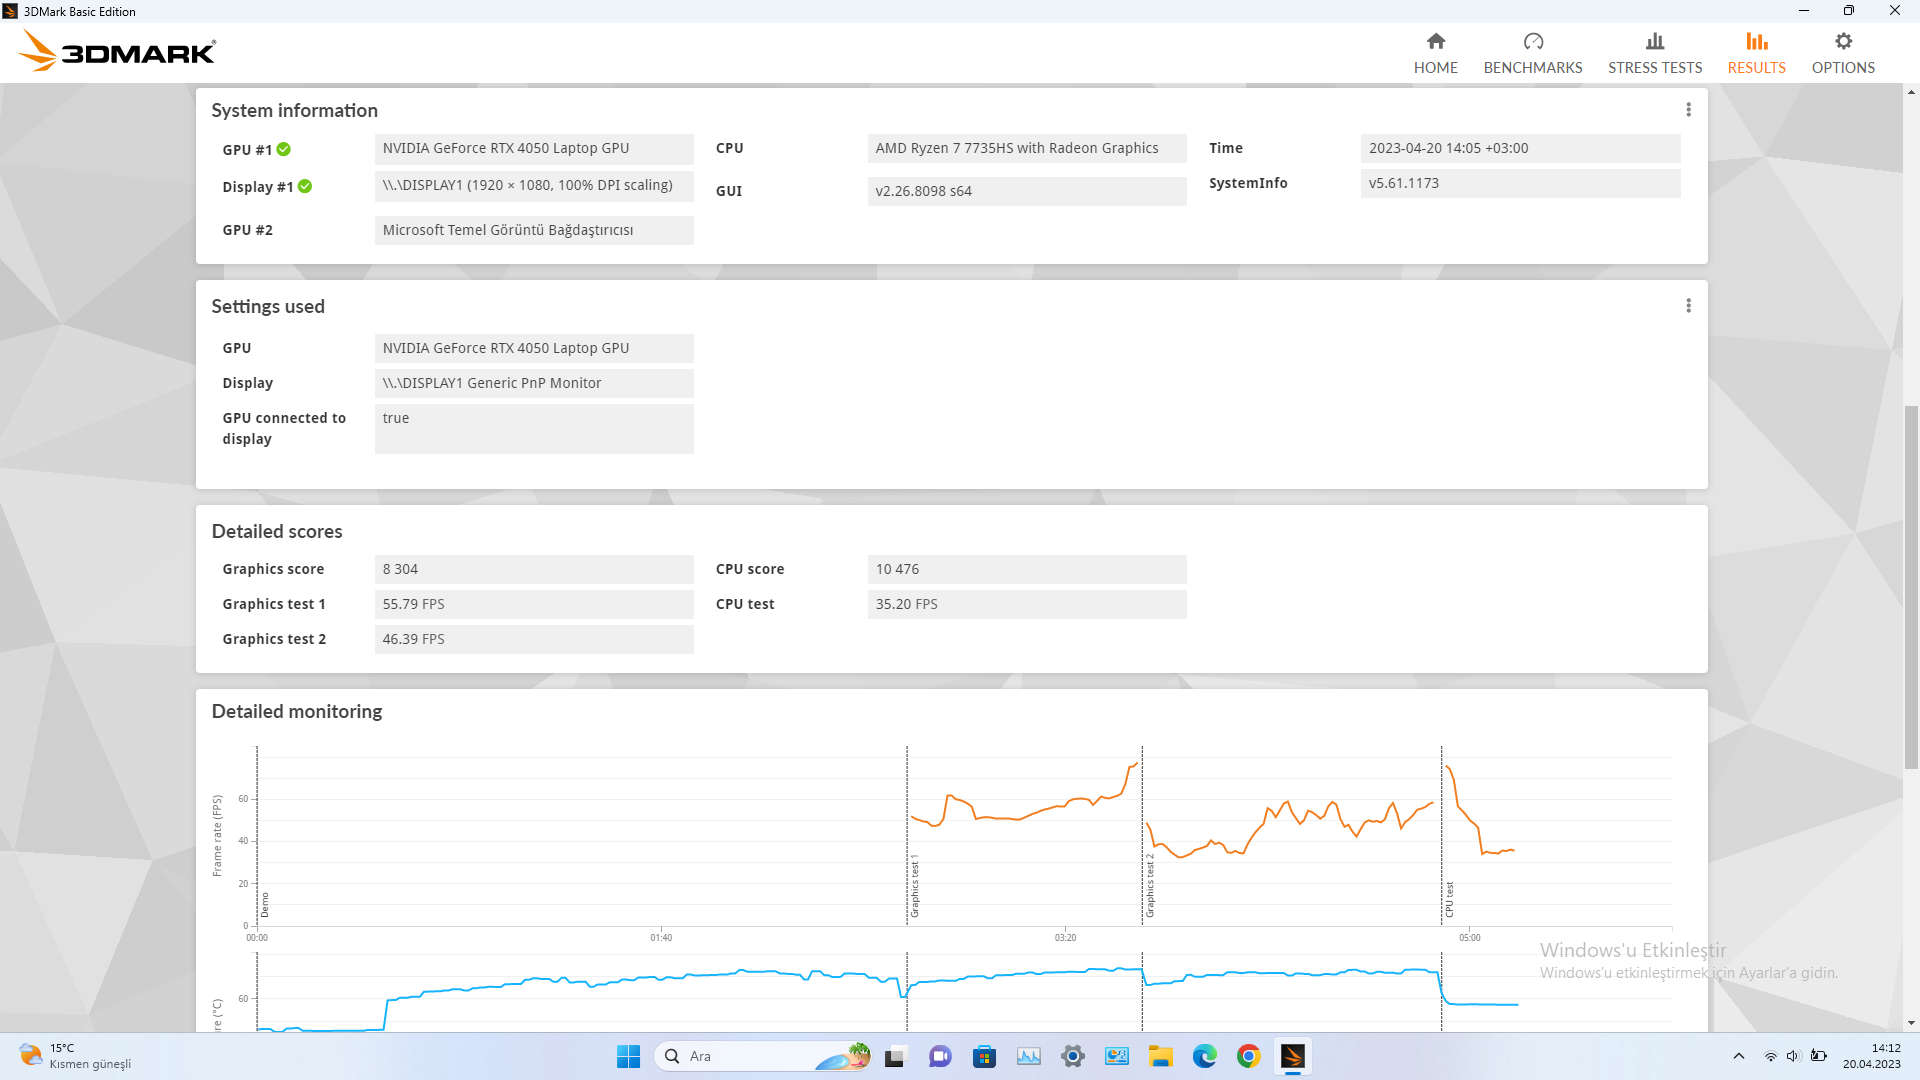Open Windows Start menu
This screenshot has width=1920, height=1080.
coord(628,1056)
